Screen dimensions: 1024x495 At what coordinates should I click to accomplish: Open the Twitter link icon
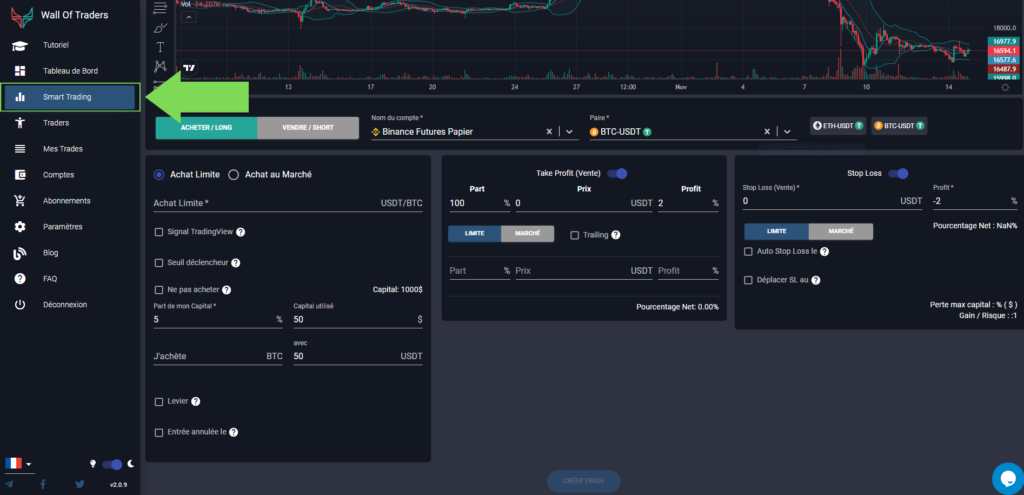pyautogui.click(x=79, y=484)
